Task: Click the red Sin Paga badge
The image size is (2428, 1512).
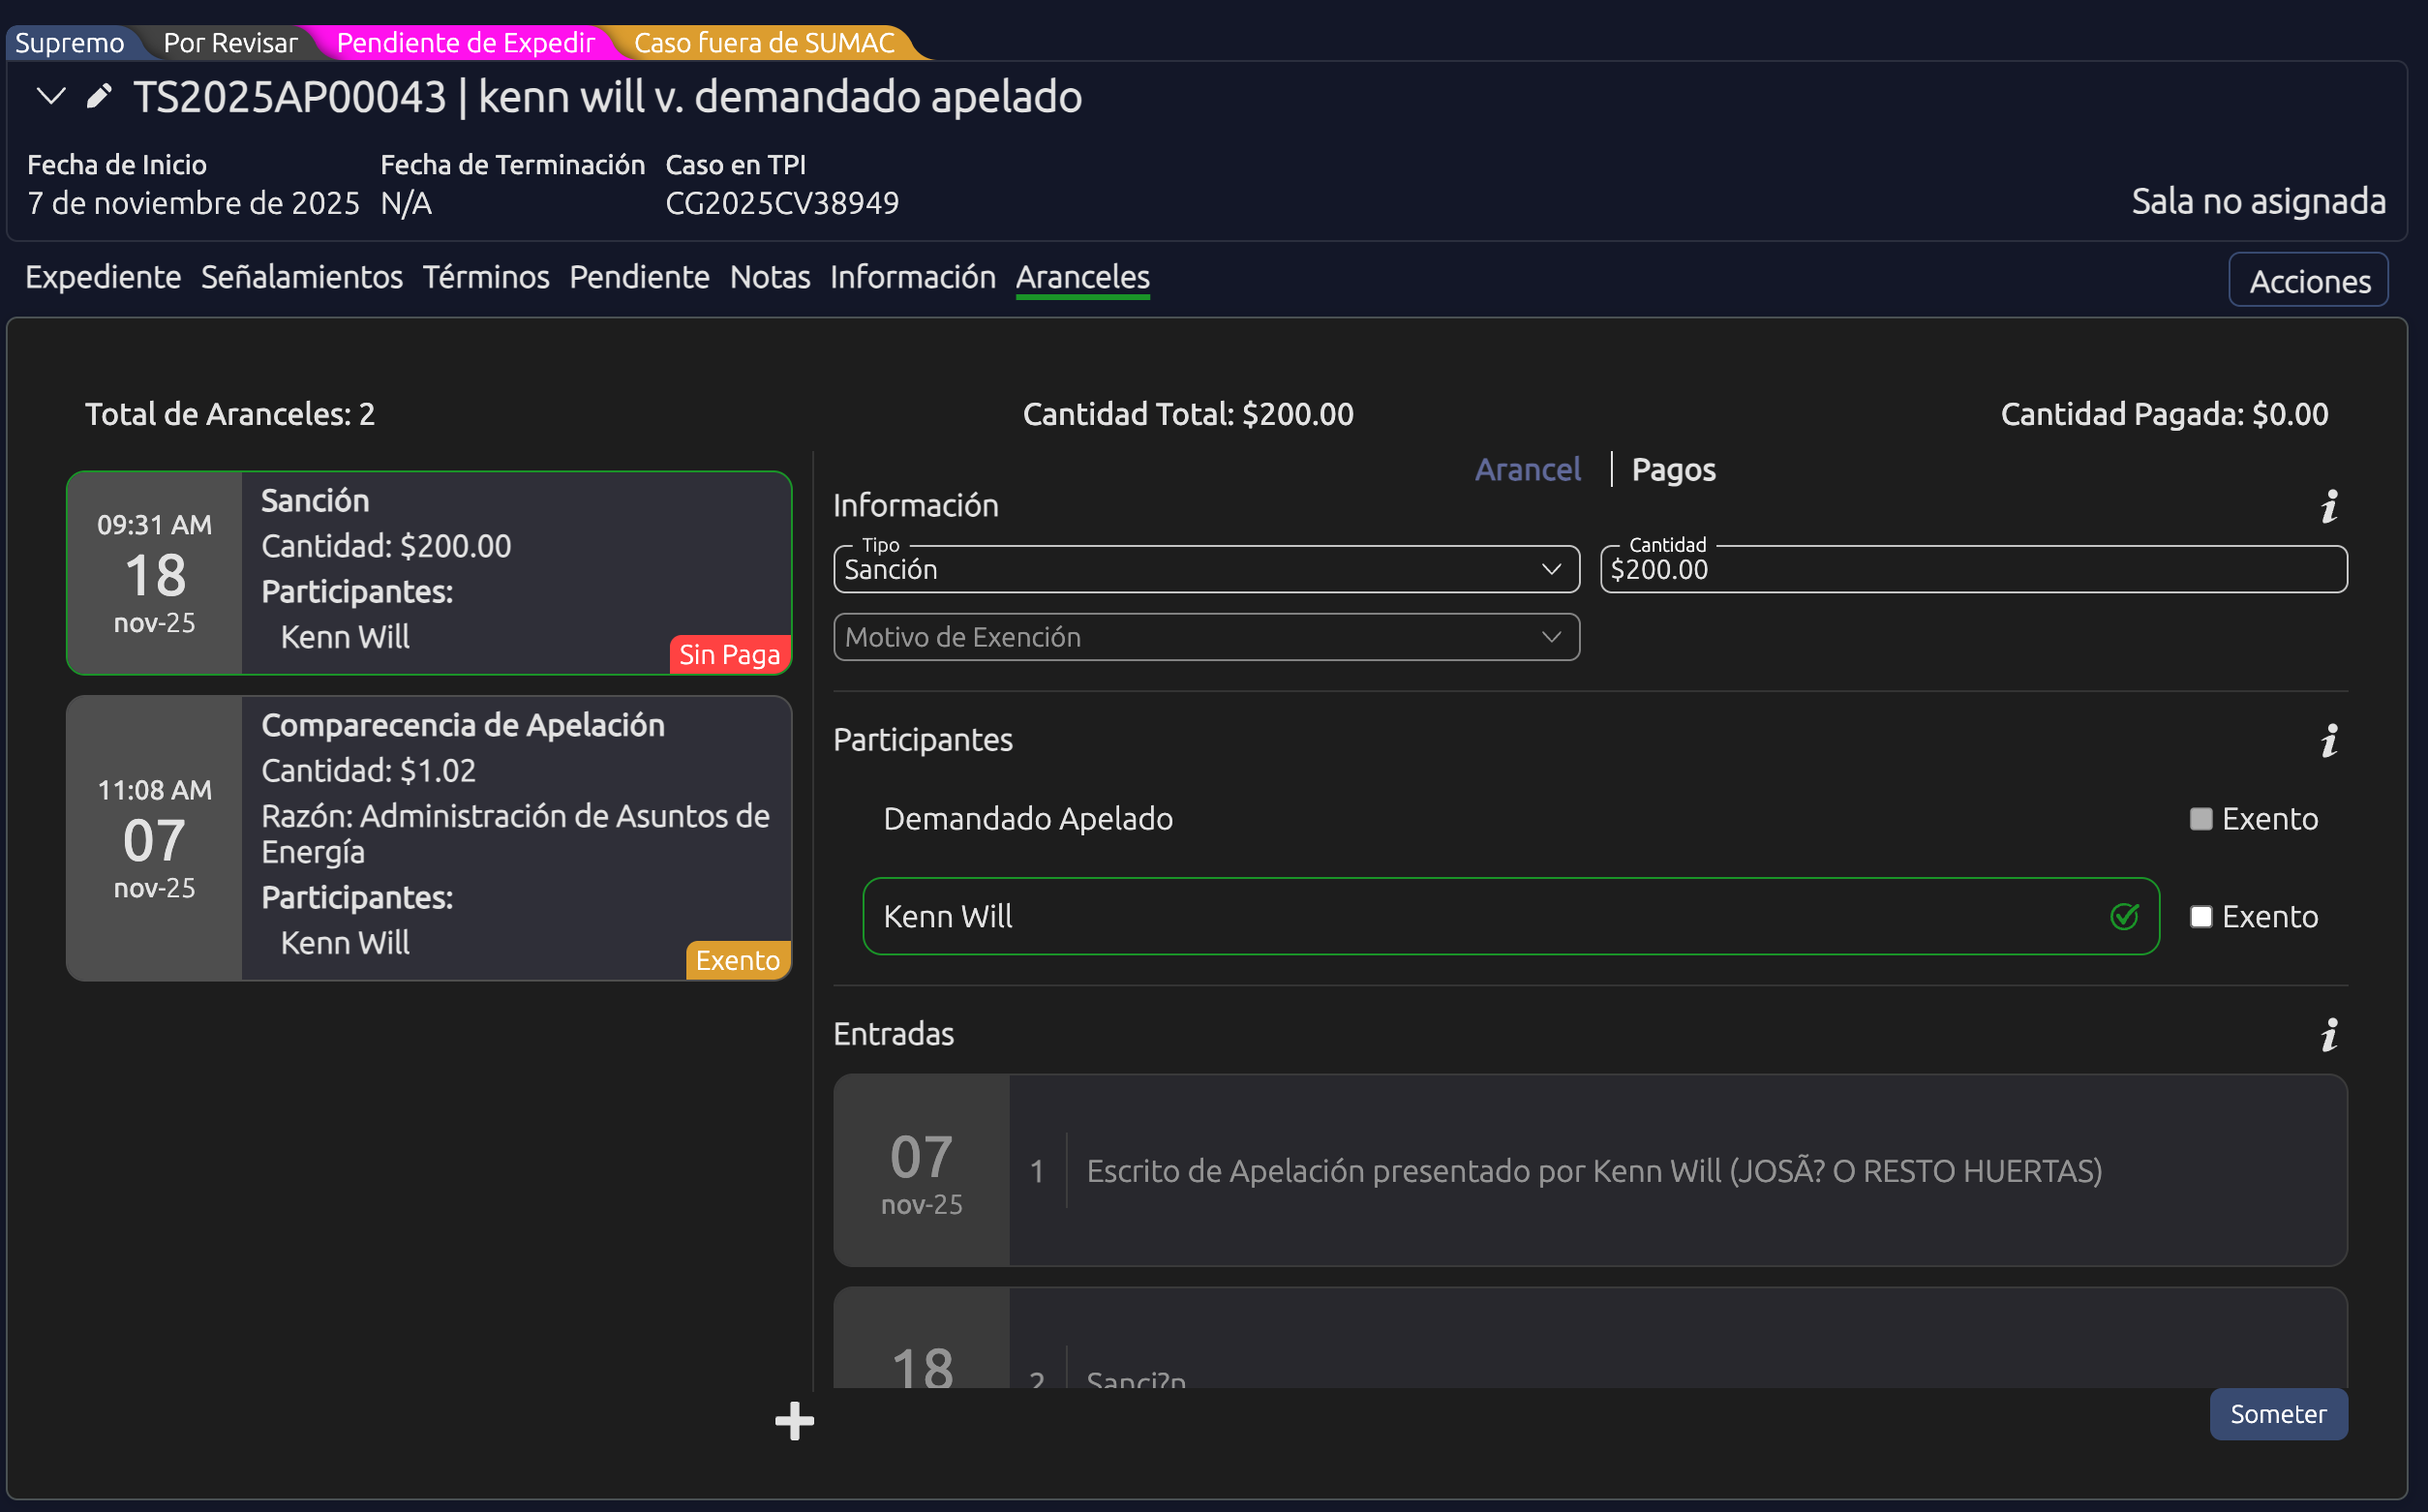Action: (729, 655)
